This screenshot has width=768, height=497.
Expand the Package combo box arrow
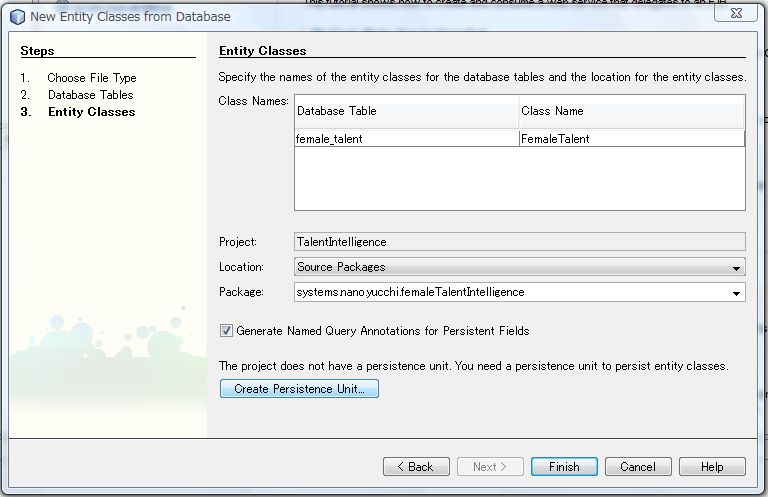(x=737, y=293)
